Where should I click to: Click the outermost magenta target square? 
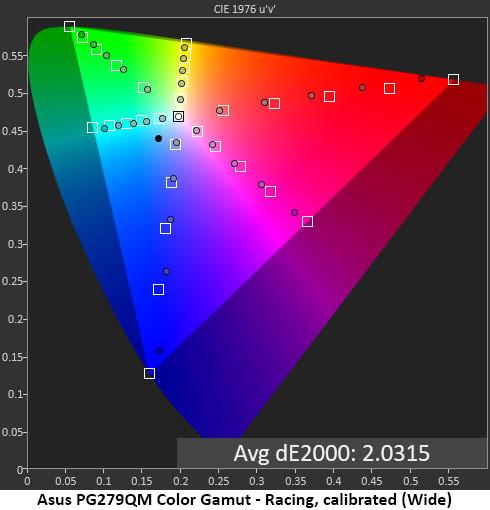[x=307, y=221]
